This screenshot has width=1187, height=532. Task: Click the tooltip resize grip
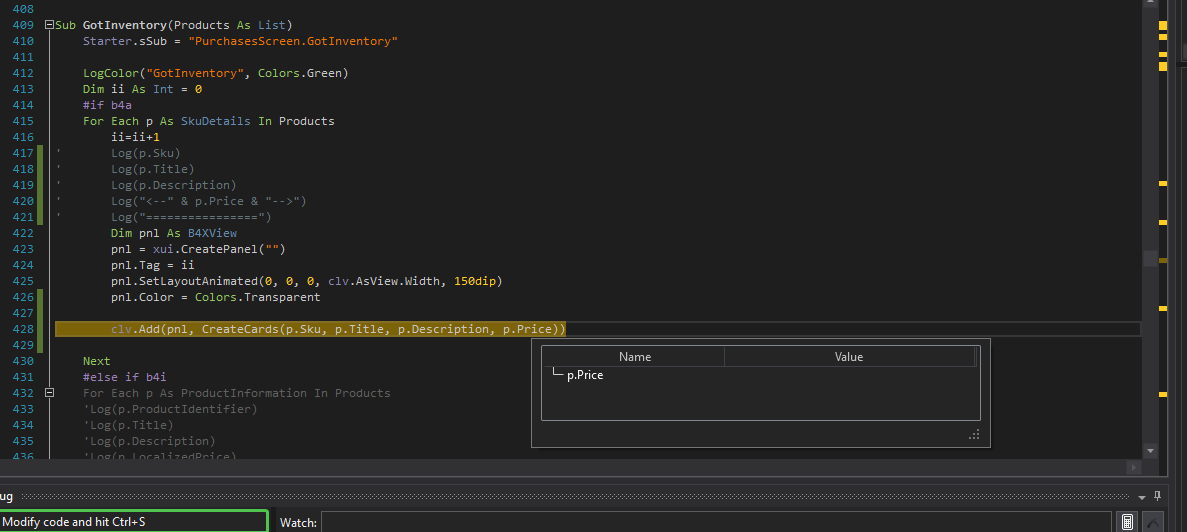[973, 434]
